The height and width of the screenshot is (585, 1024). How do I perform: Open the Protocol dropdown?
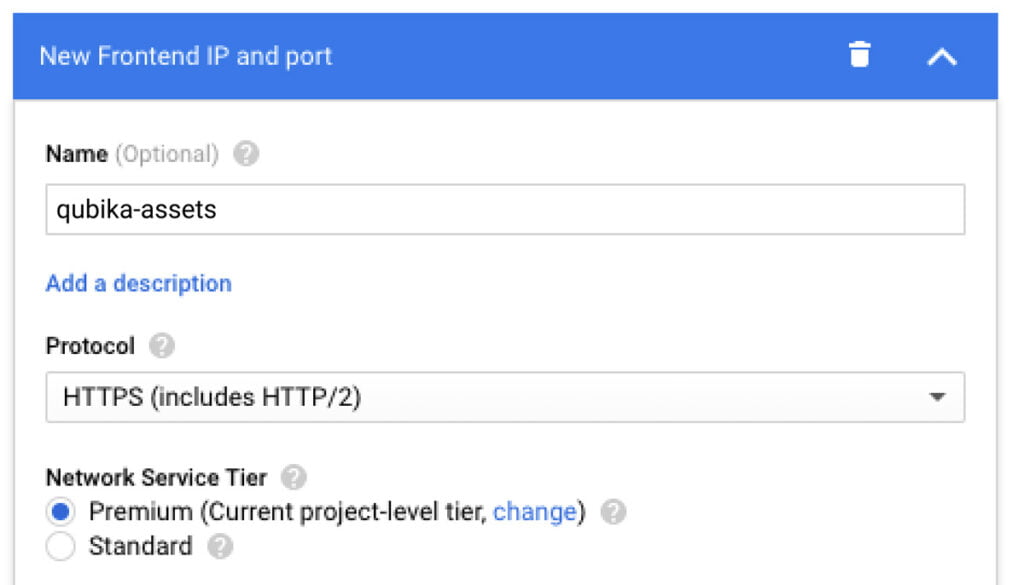tap(505, 396)
